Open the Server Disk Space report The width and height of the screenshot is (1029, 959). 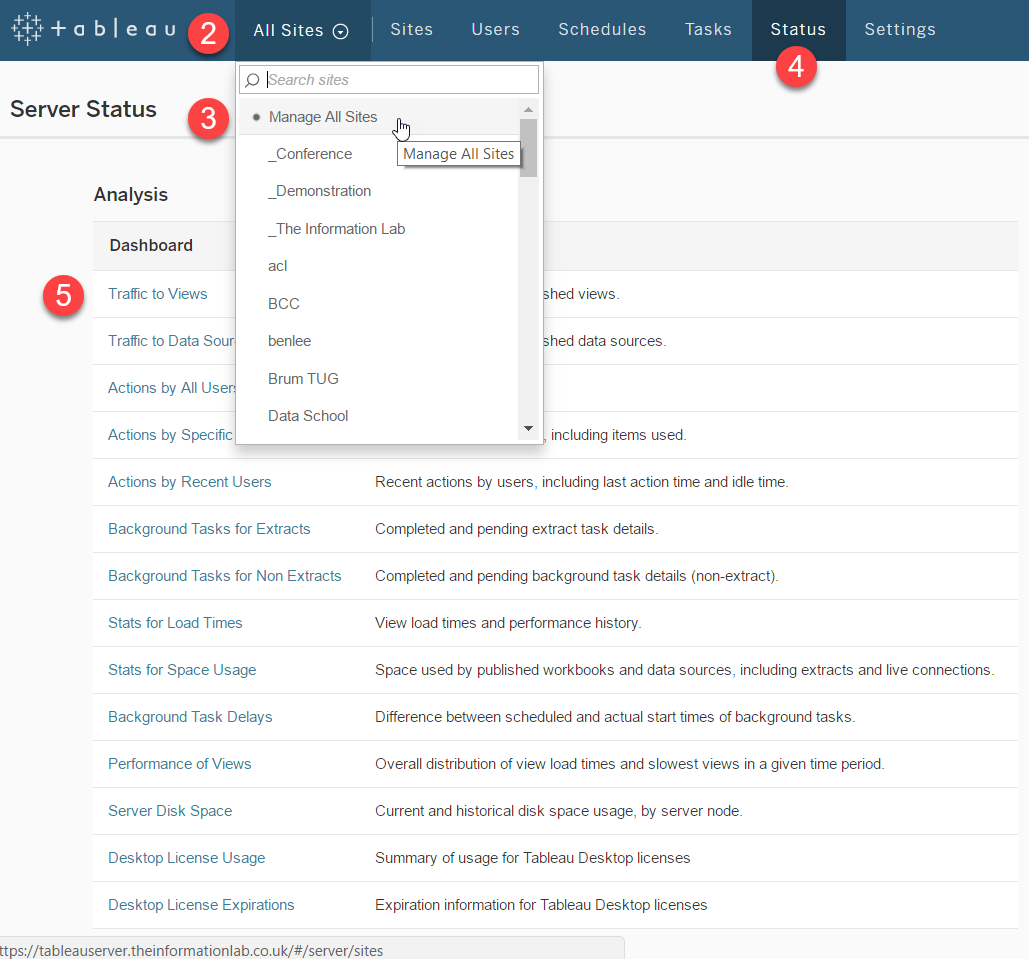pos(169,811)
